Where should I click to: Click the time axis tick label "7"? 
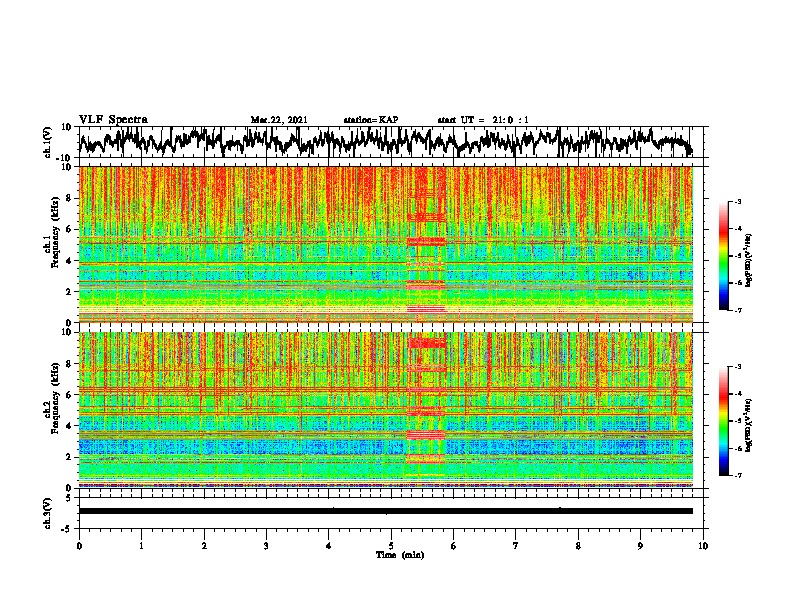pos(516,546)
